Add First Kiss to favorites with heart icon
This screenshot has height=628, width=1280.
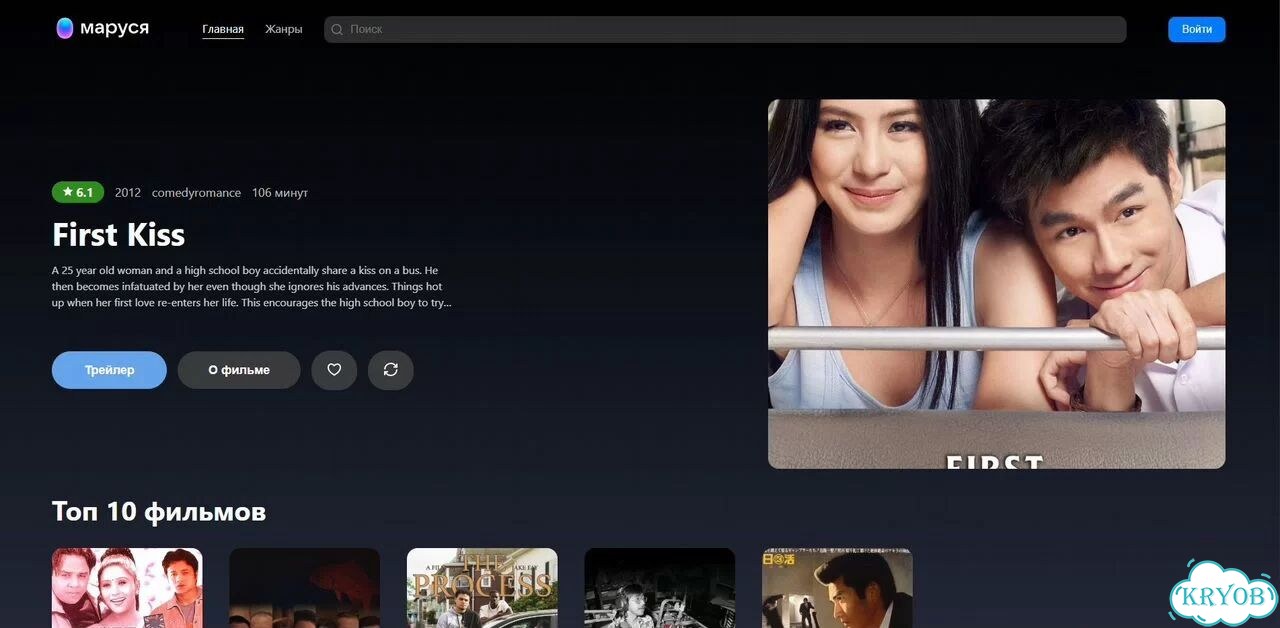[x=334, y=370]
